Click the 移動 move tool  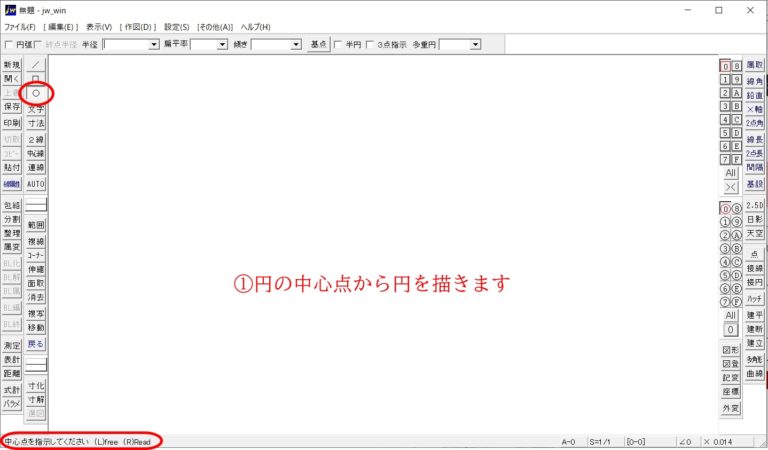tap(36, 327)
